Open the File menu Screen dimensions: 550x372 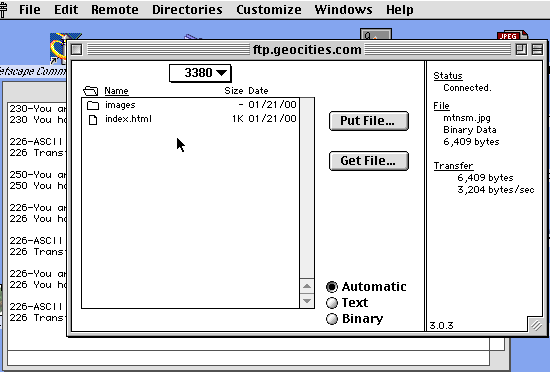pyautogui.click(x=29, y=9)
